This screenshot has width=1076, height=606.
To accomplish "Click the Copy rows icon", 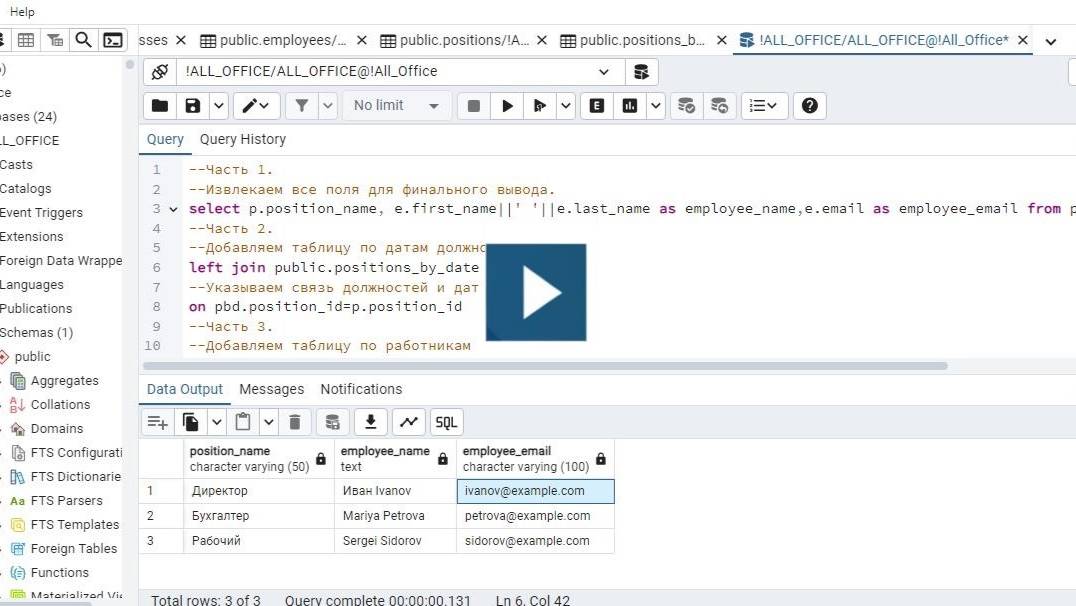I will pyautogui.click(x=191, y=422).
